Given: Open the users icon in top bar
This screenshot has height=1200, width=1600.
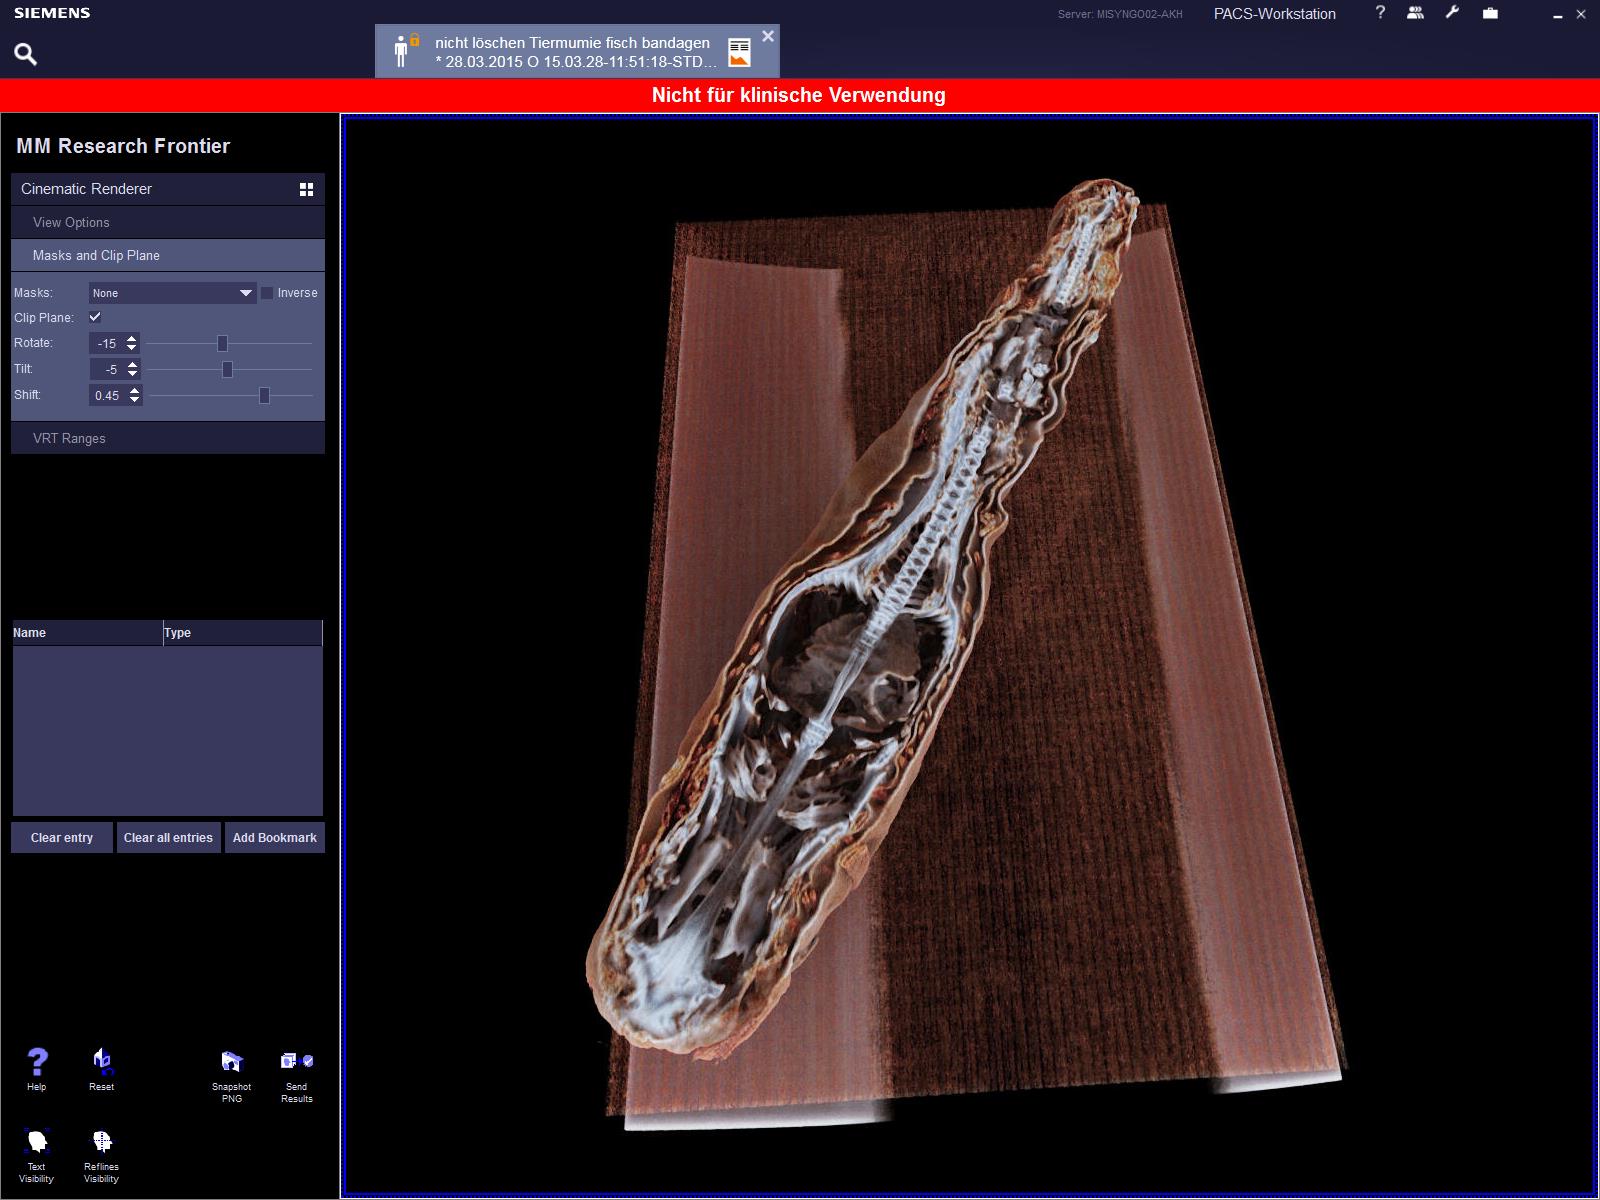Looking at the screenshot, I should pyautogui.click(x=1415, y=13).
